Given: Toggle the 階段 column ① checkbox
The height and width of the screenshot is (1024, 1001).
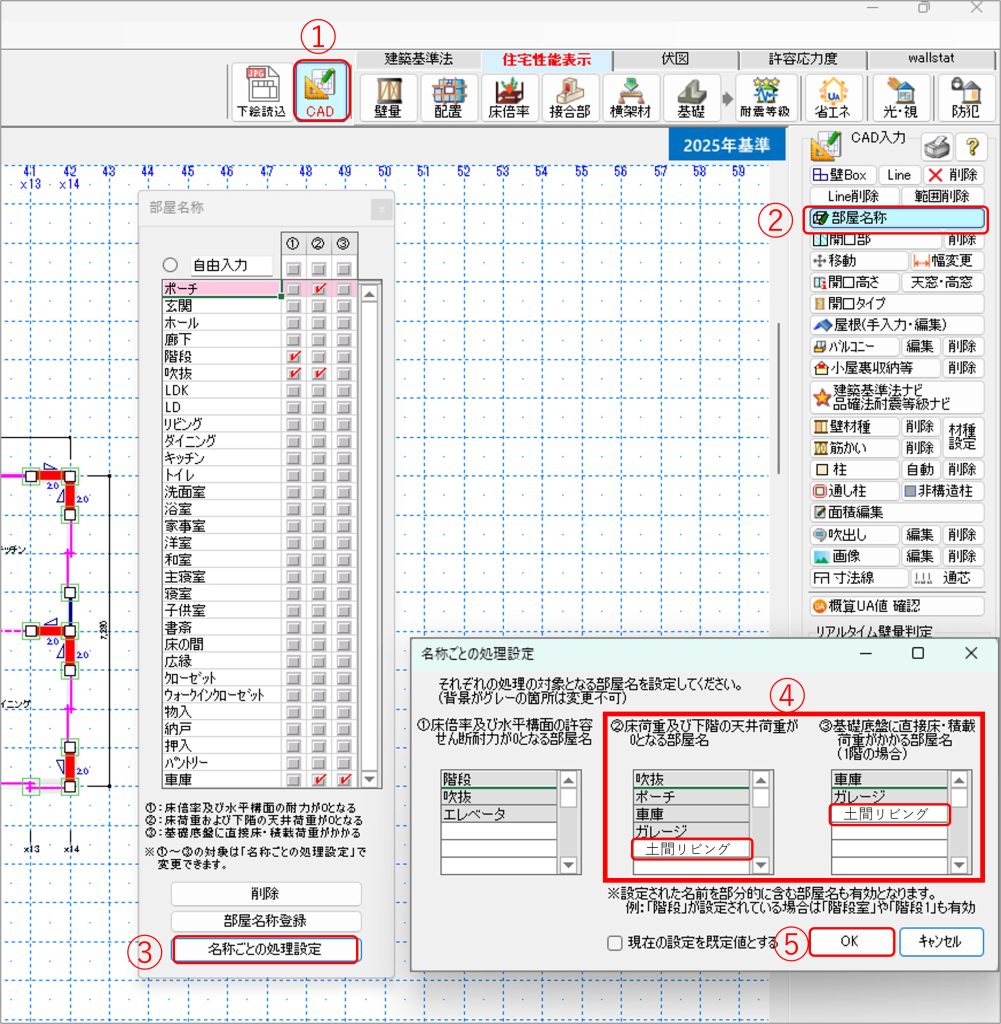Looking at the screenshot, I should coord(294,357).
